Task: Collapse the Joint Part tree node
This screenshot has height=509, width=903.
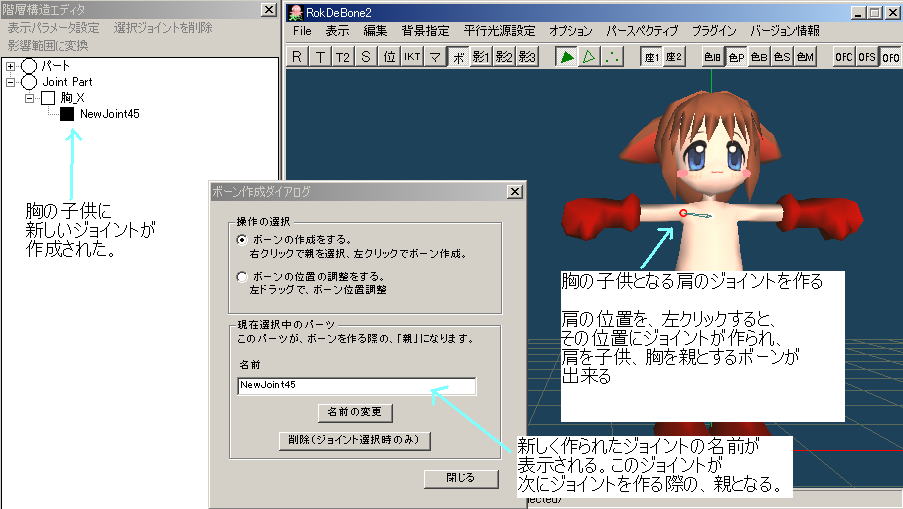Action: pos(10,82)
